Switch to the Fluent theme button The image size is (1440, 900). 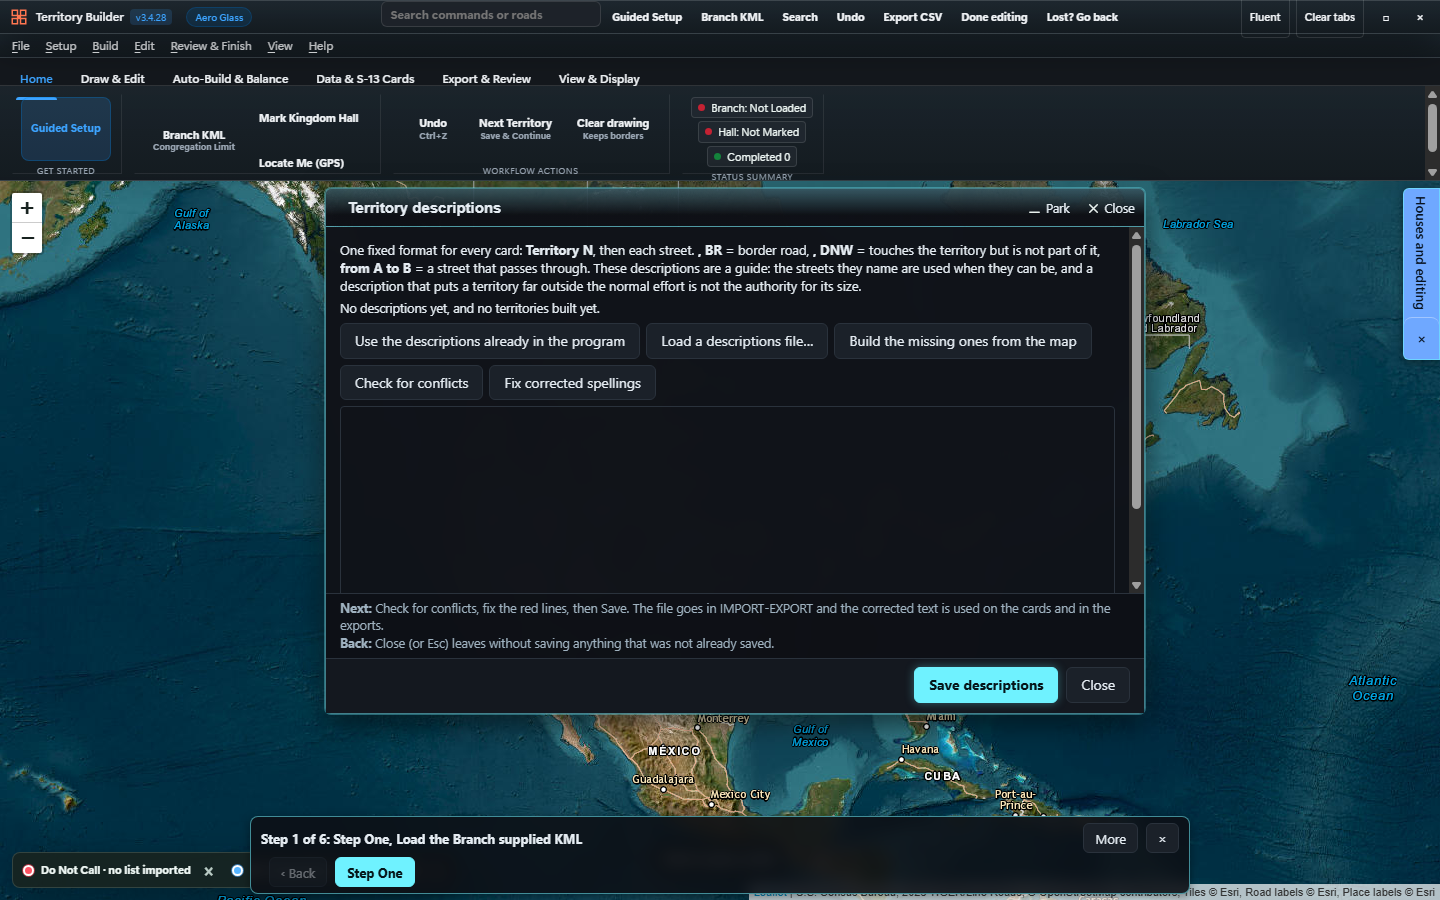tap(1265, 17)
